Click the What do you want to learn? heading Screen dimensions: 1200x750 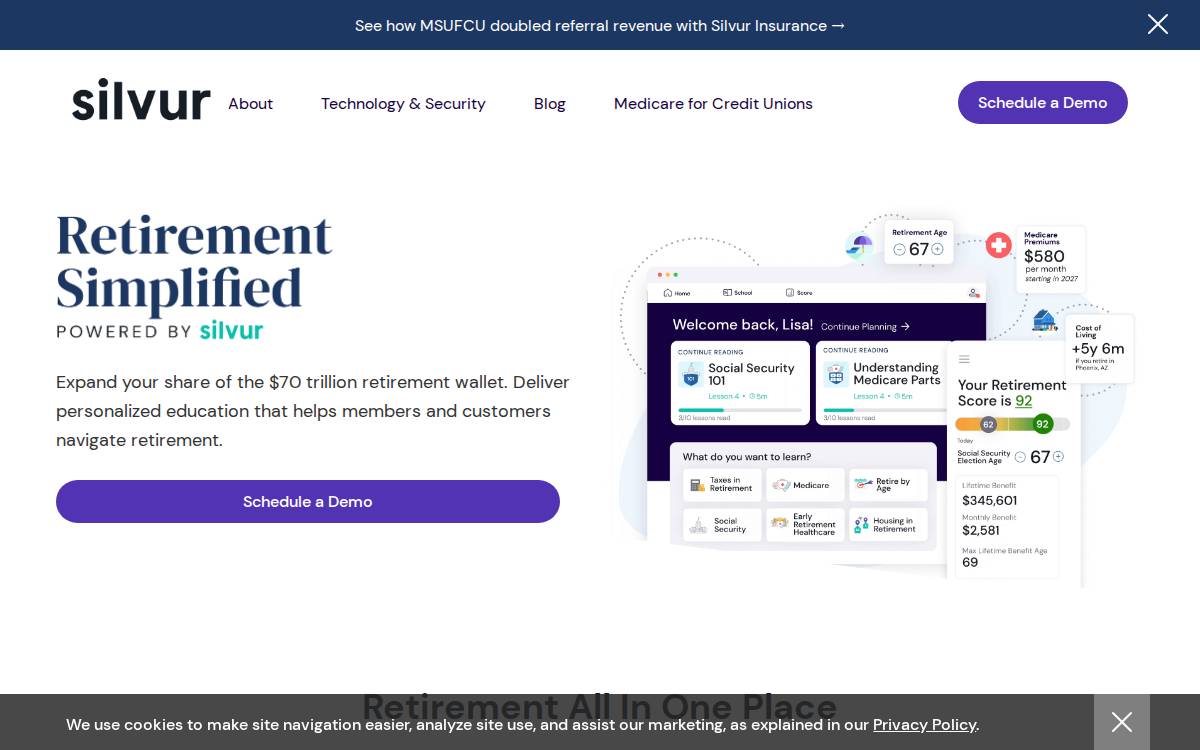(x=747, y=457)
